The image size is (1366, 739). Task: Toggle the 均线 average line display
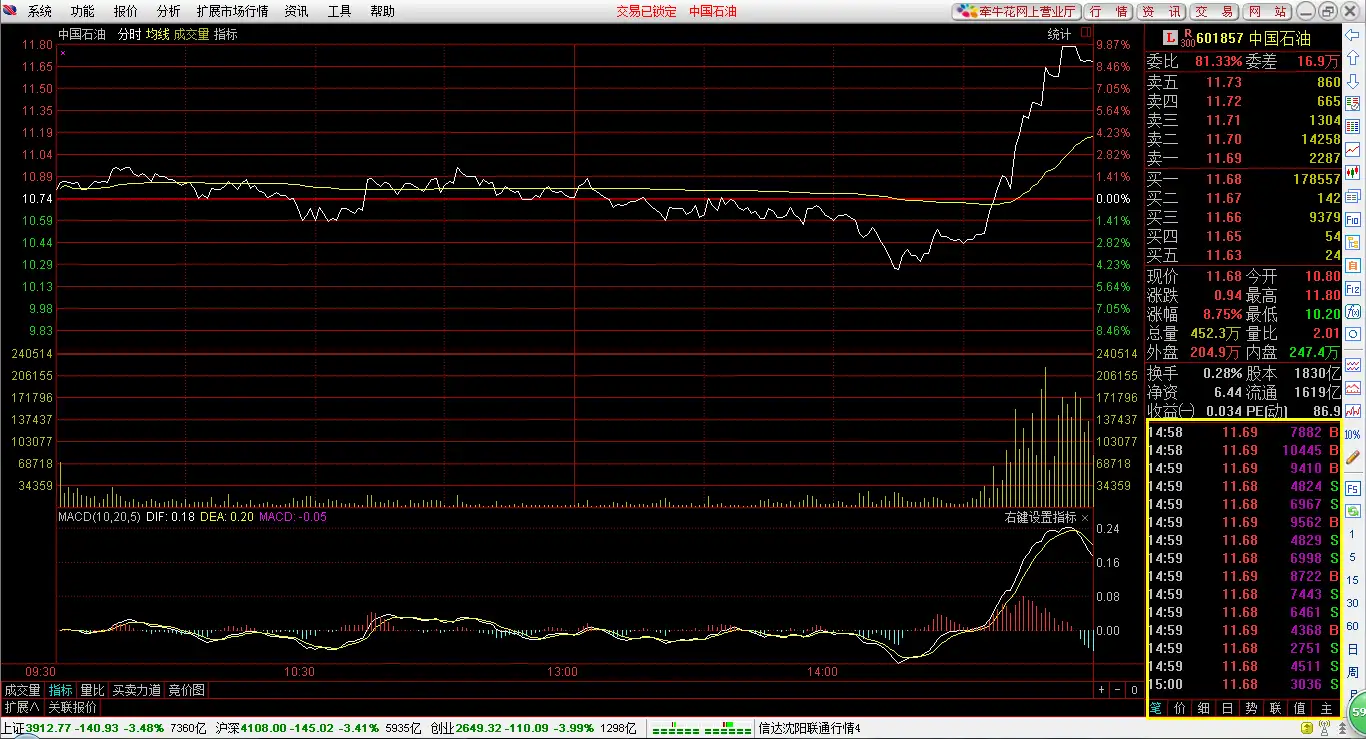coord(158,34)
